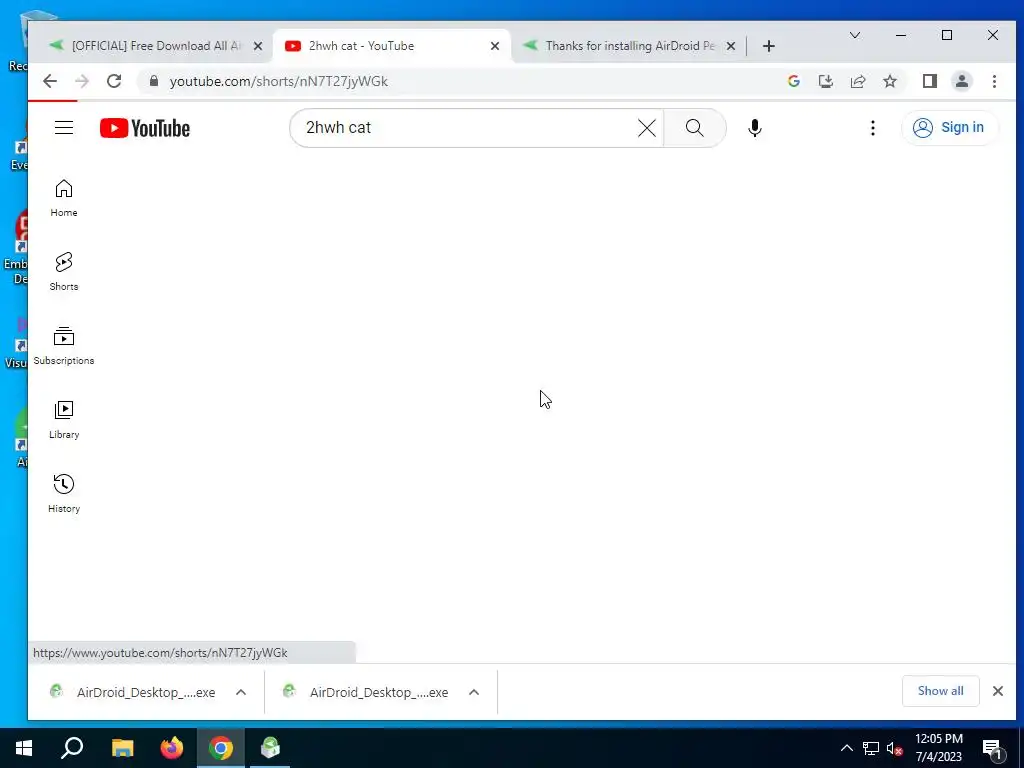
Task: Click the Google icon in address bar
Action: (794, 81)
